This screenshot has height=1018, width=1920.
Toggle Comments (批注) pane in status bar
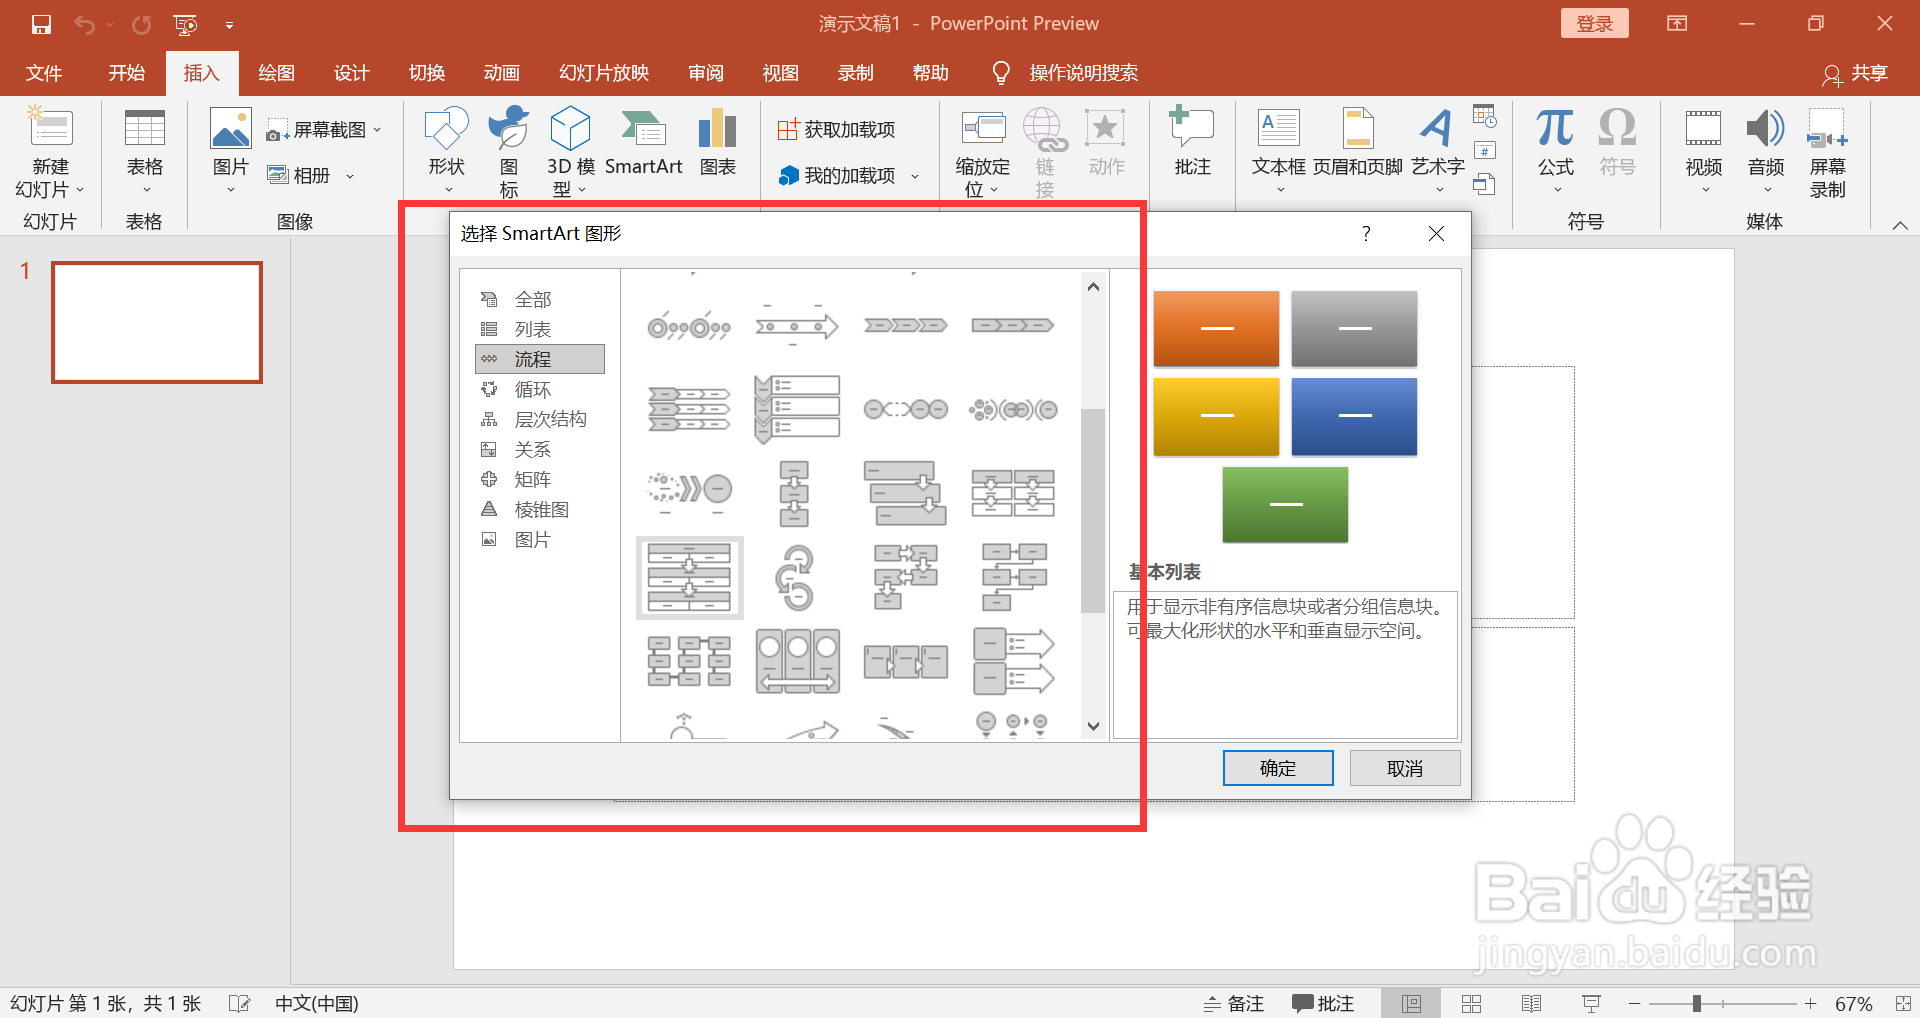(1322, 1003)
